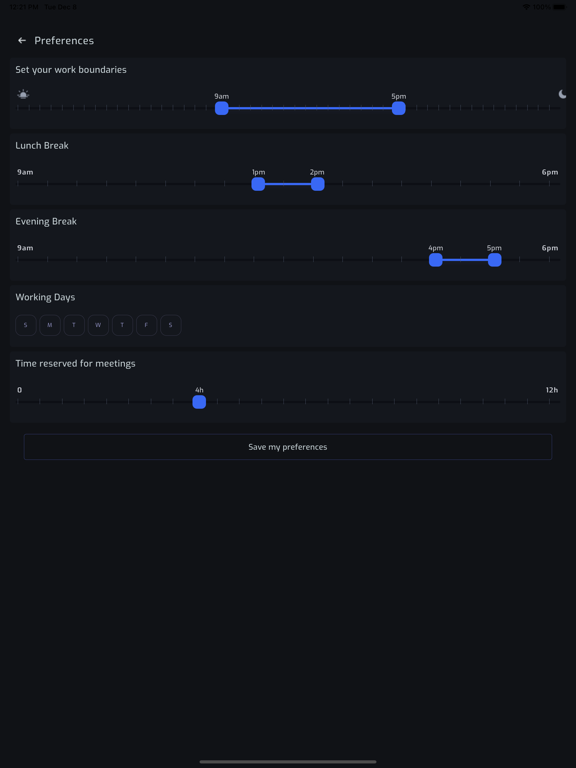Click the 12h end of meetings slider
The height and width of the screenshot is (768, 576).
tap(552, 390)
